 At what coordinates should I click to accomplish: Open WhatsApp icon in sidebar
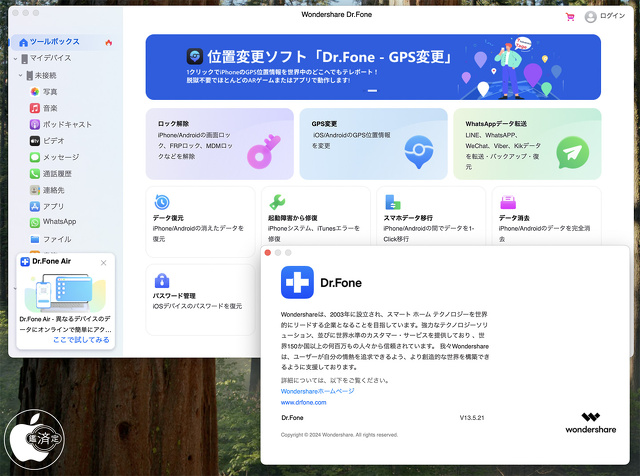35,222
